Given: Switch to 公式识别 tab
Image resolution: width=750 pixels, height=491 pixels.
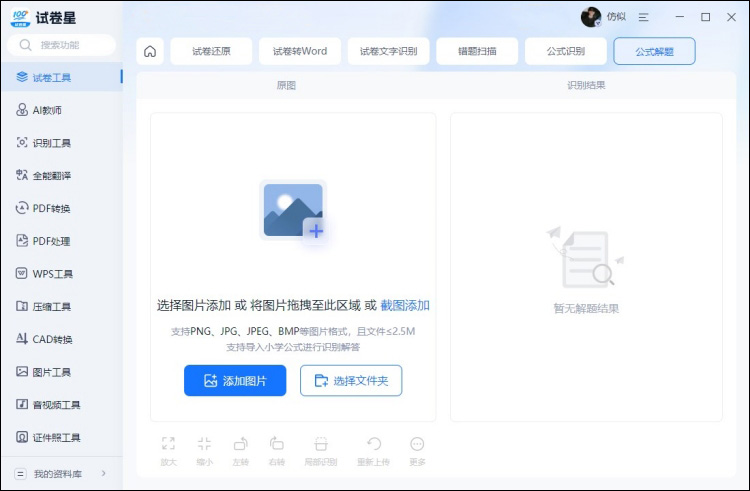Looking at the screenshot, I should pyautogui.click(x=566, y=51).
